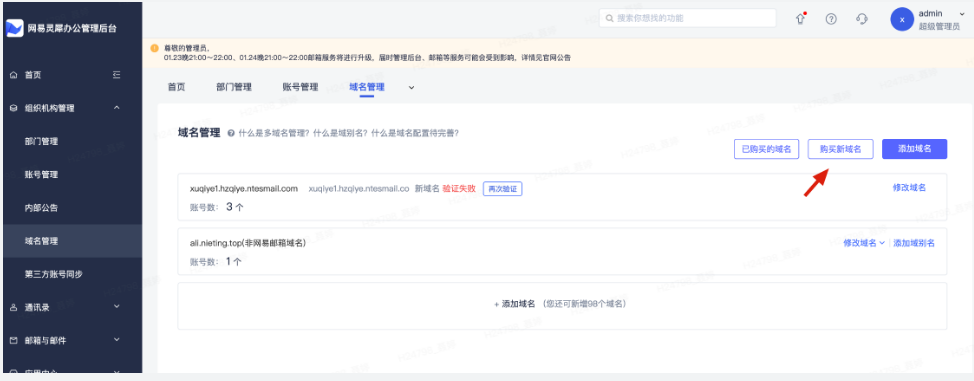Open the tab overflow dropdown chevron
The image size is (974, 381).
(x=411, y=88)
